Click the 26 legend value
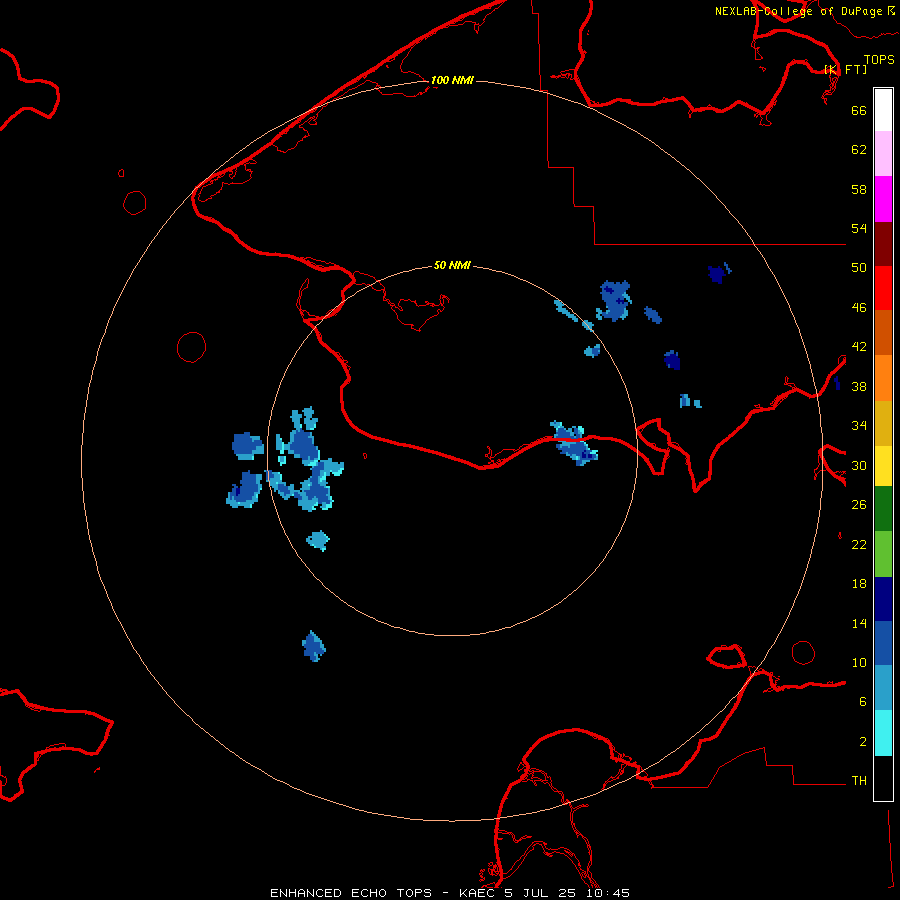900x900 pixels. (859, 505)
